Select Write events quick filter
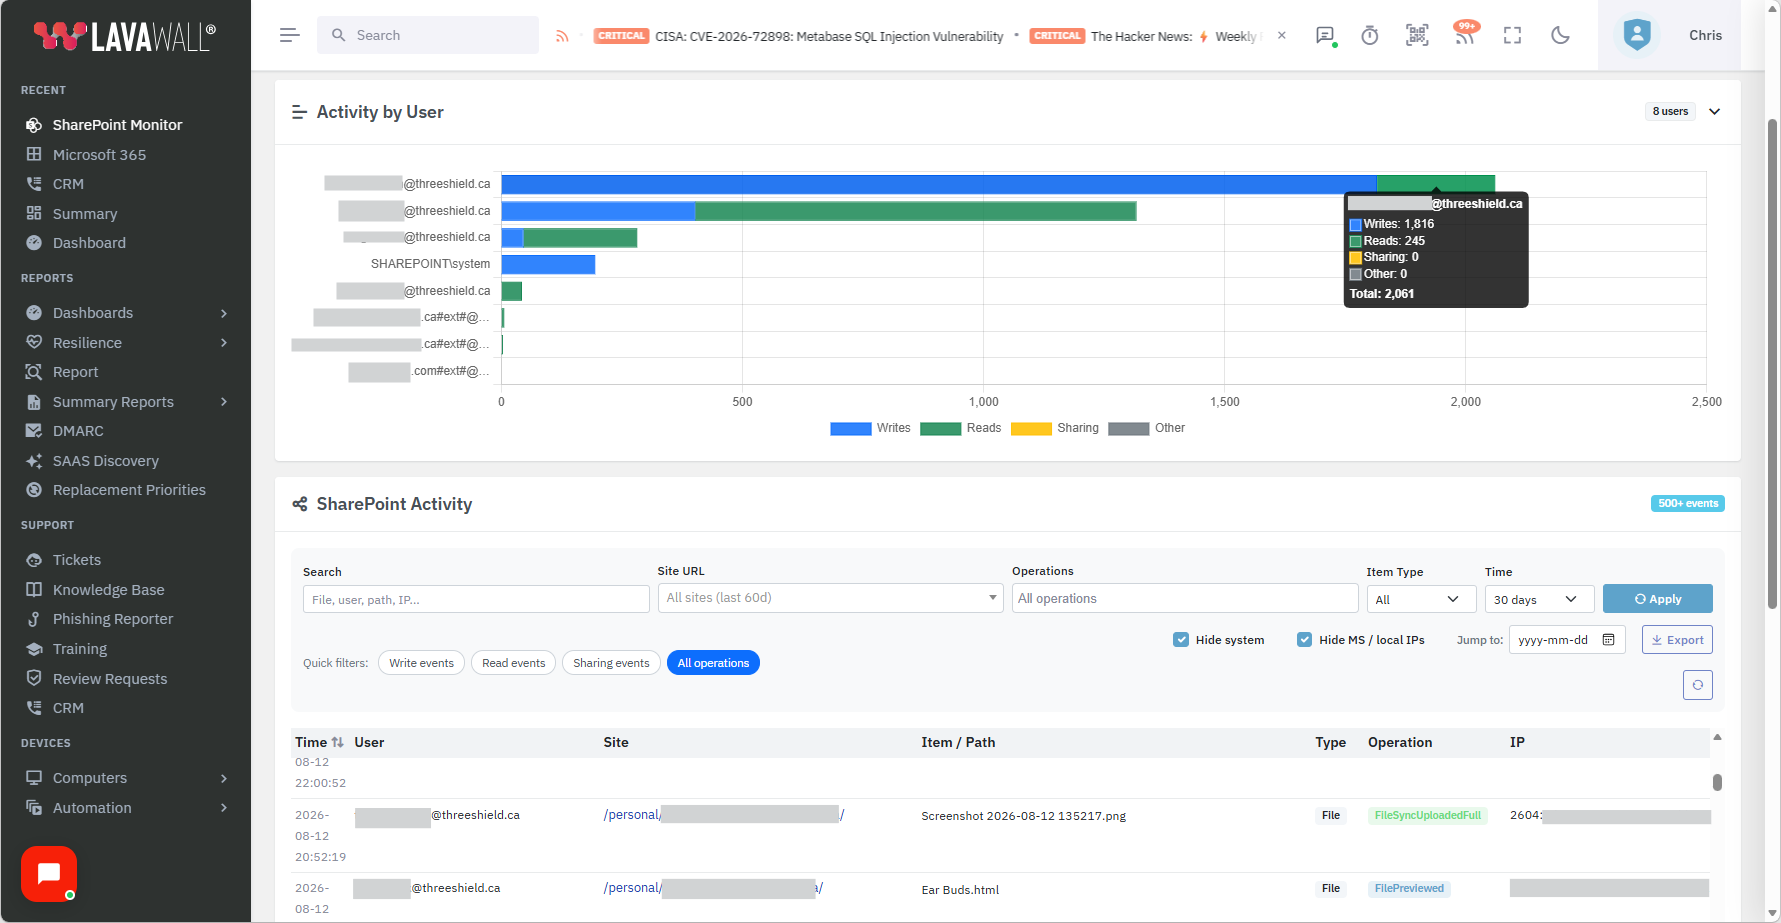The width and height of the screenshot is (1781, 923). pyautogui.click(x=421, y=663)
